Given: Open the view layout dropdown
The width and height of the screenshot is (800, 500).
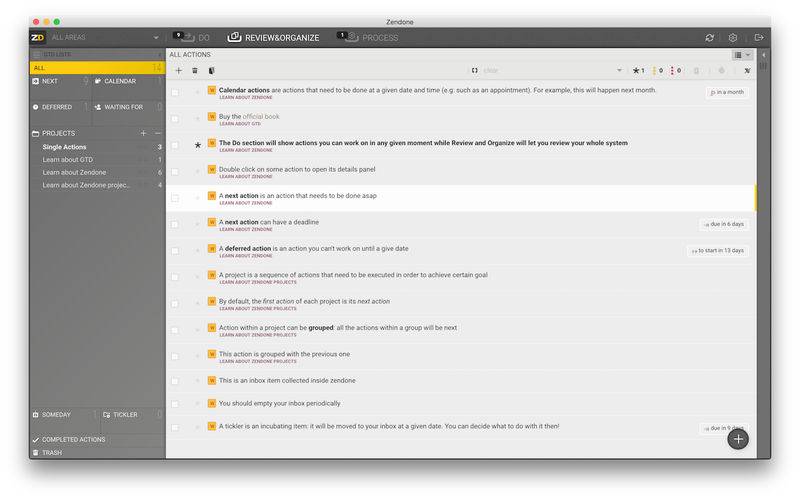Looking at the screenshot, I should tap(742, 55).
